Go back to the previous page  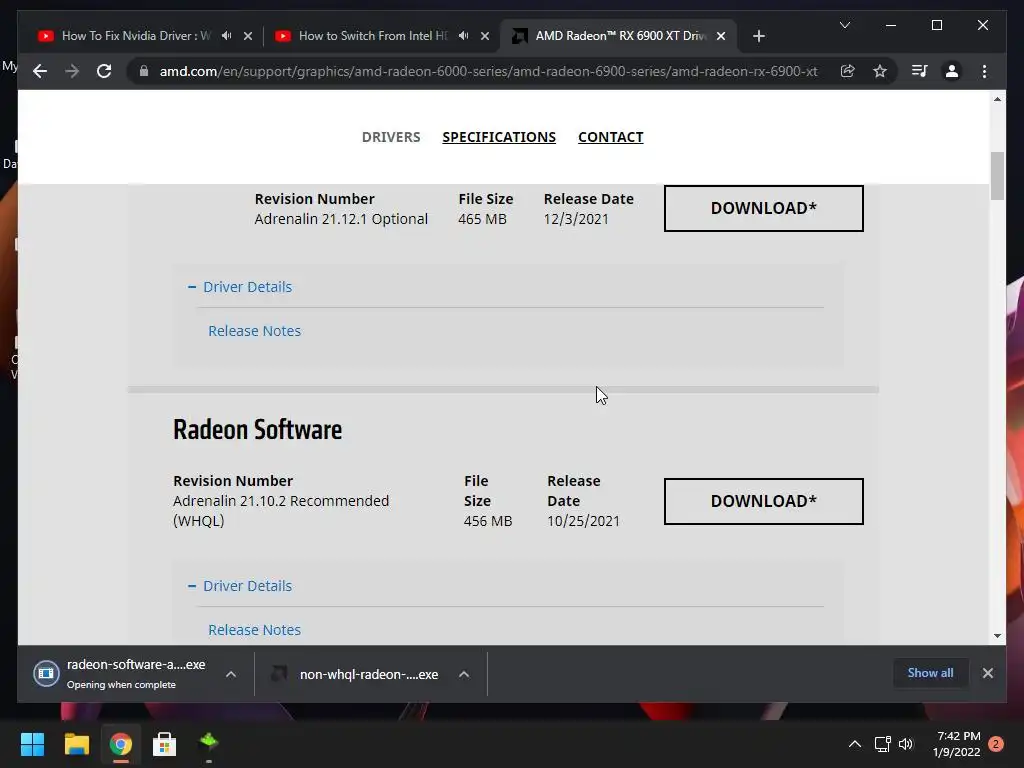pos(40,71)
